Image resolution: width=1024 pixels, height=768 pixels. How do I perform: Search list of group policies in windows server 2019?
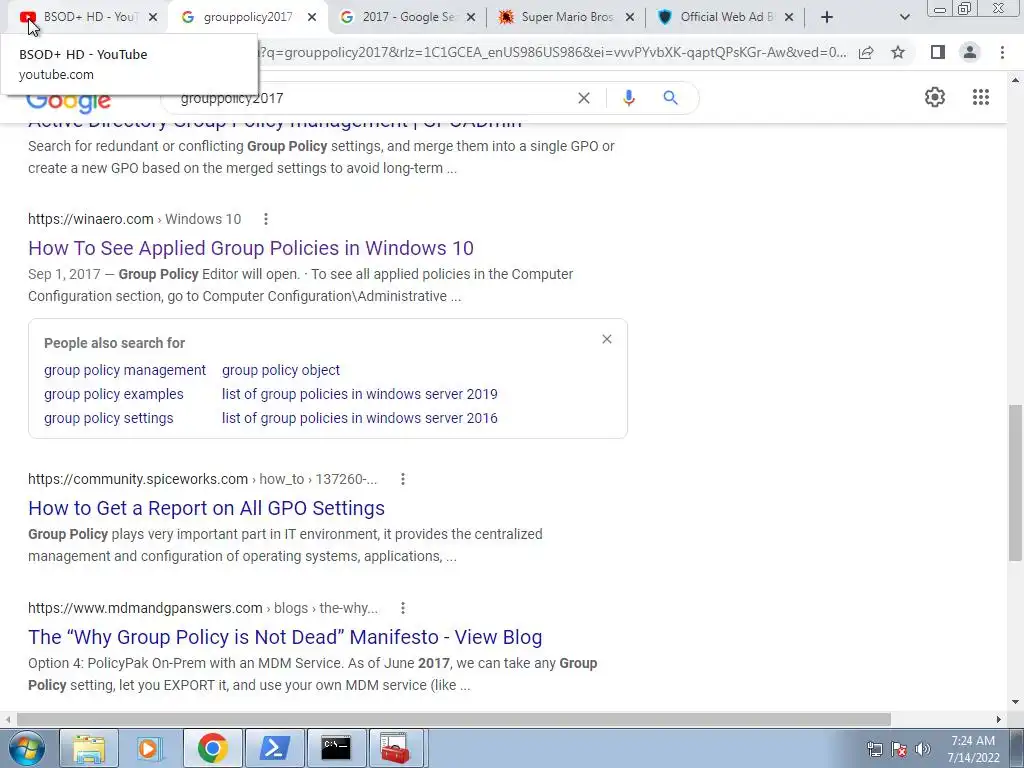click(360, 394)
